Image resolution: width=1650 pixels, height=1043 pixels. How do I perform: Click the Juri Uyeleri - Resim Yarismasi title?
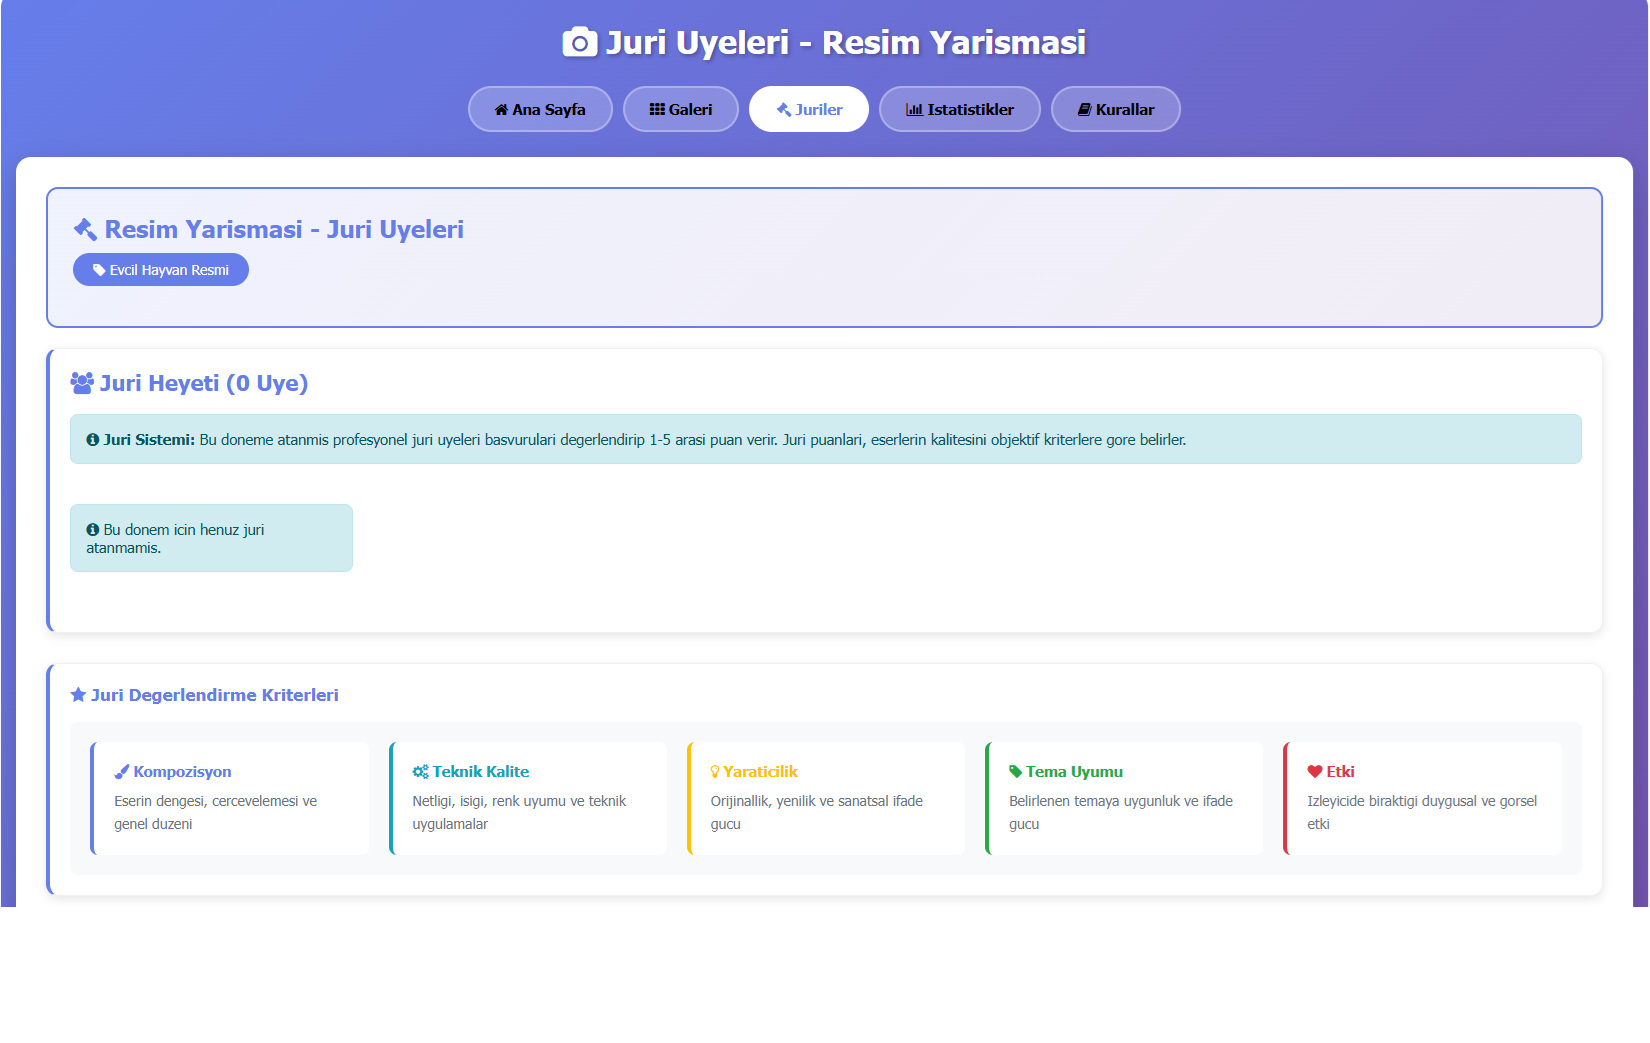click(x=845, y=43)
